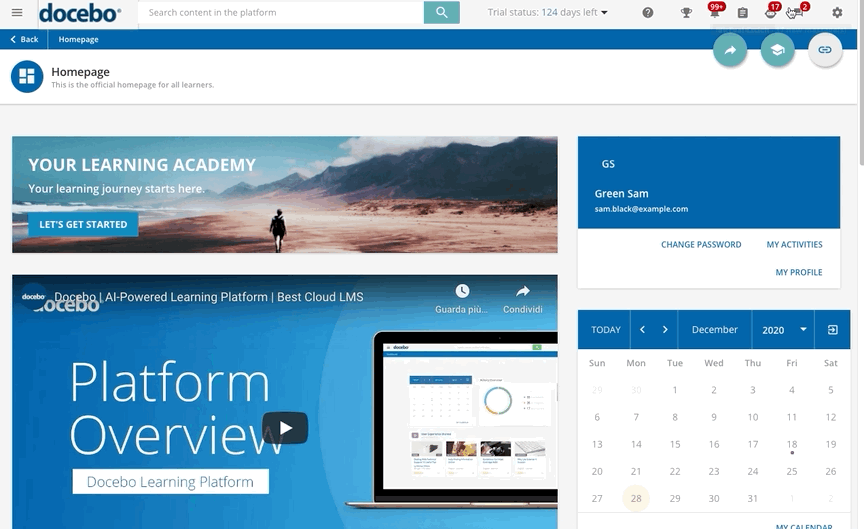Open the help question mark icon

coord(648,13)
